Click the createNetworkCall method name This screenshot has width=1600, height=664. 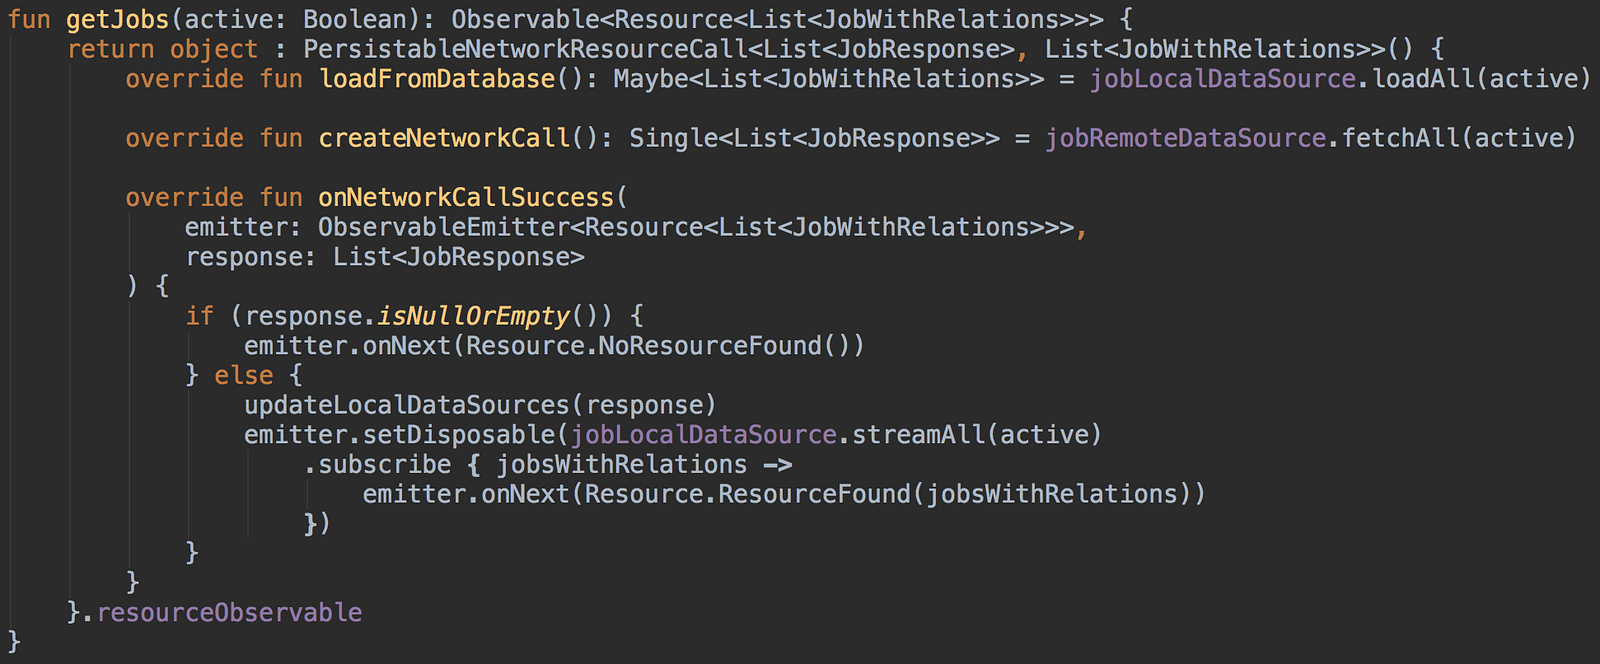pyautogui.click(x=444, y=138)
